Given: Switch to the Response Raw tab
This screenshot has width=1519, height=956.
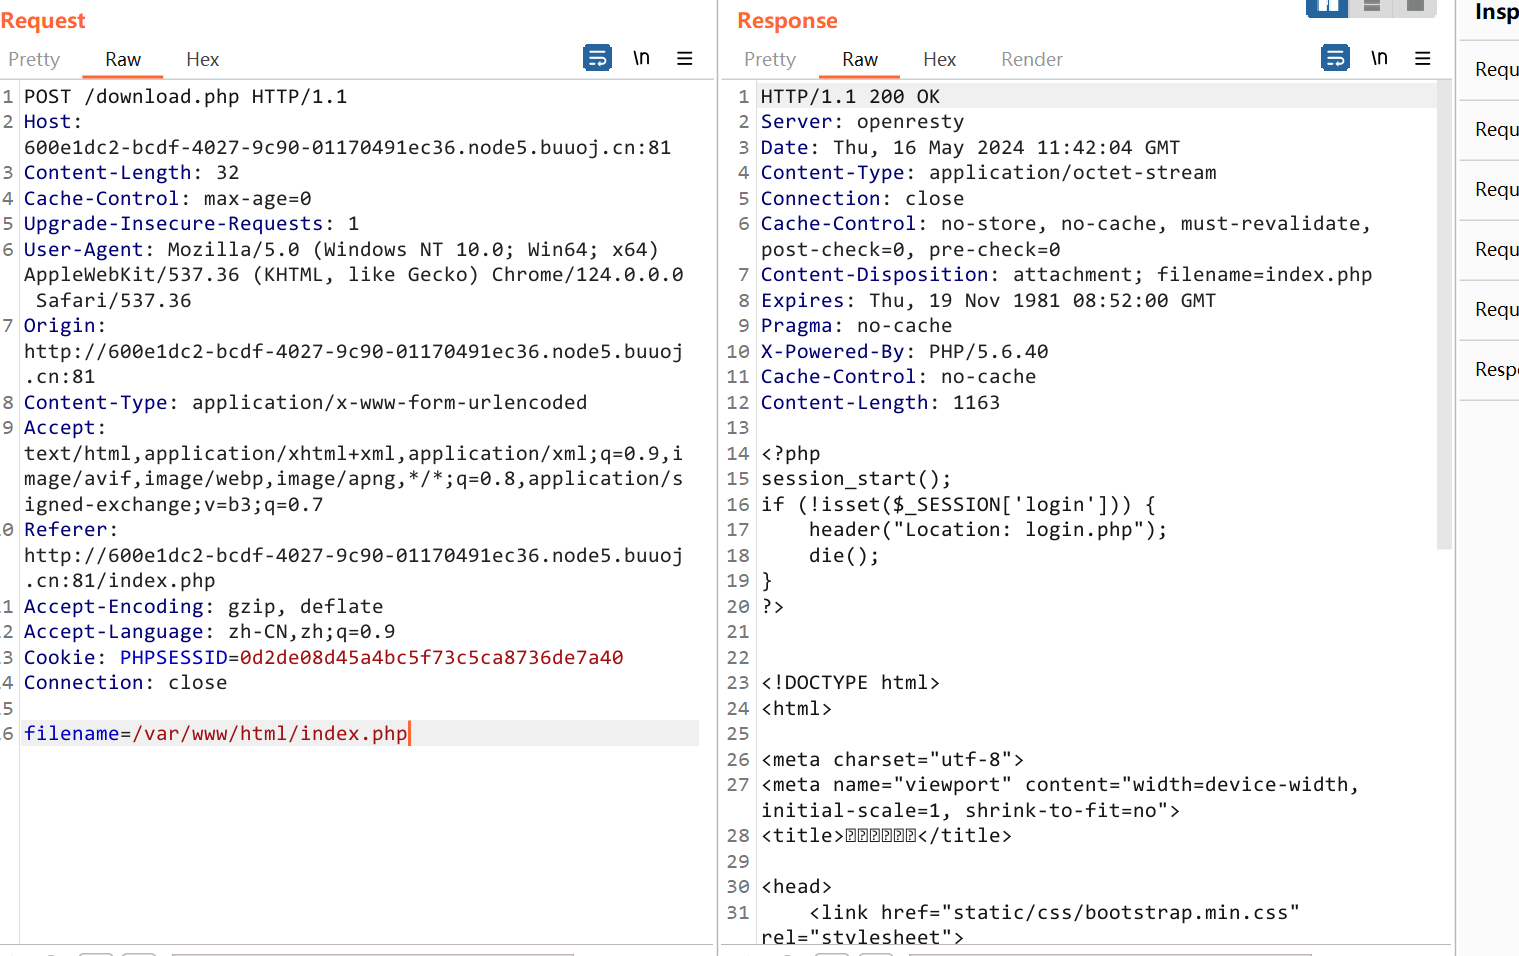Looking at the screenshot, I should coord(860,59).
